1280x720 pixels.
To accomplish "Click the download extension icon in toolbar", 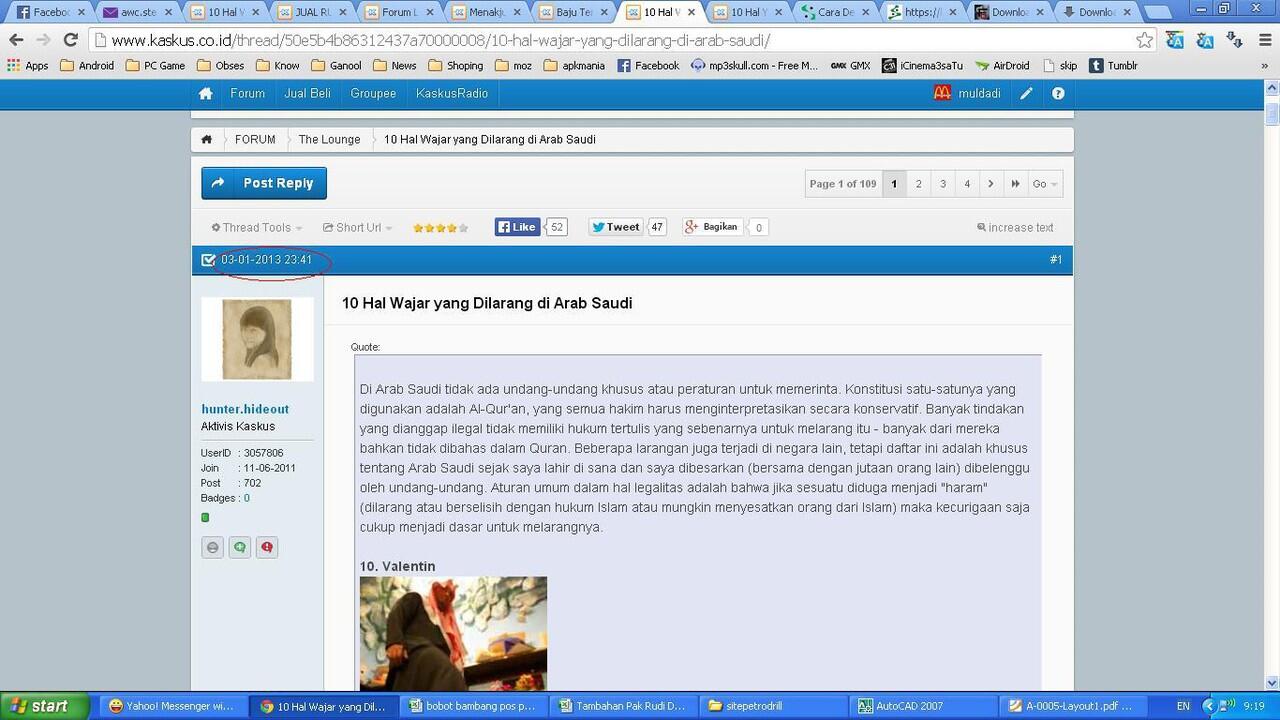I will (1236, 40).
